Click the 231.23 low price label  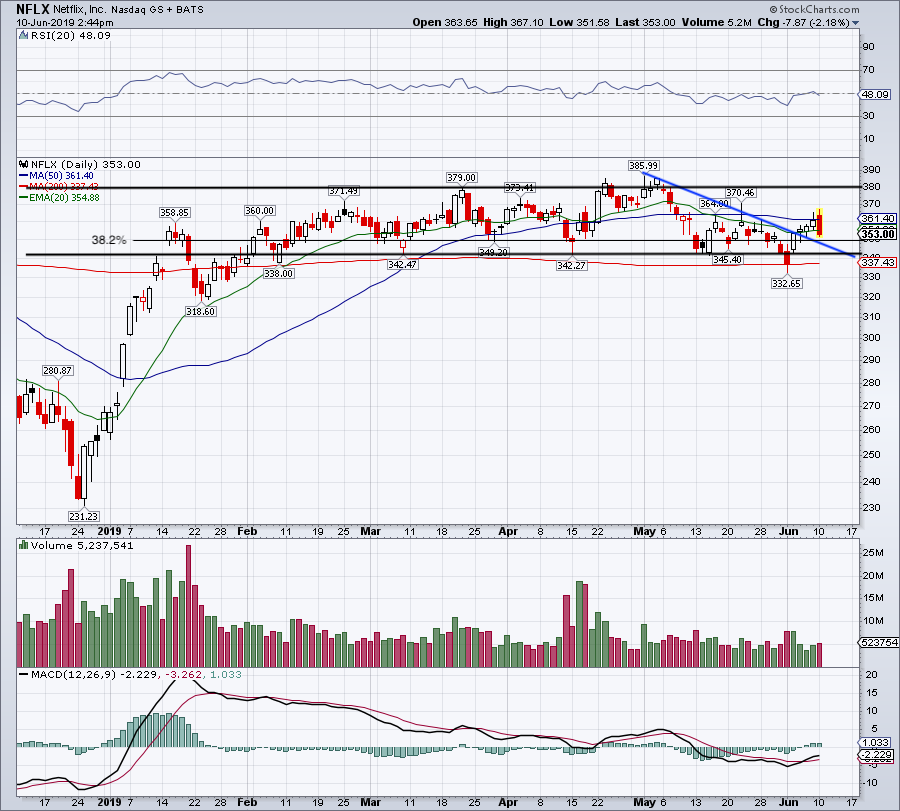(x=84, y=517)
